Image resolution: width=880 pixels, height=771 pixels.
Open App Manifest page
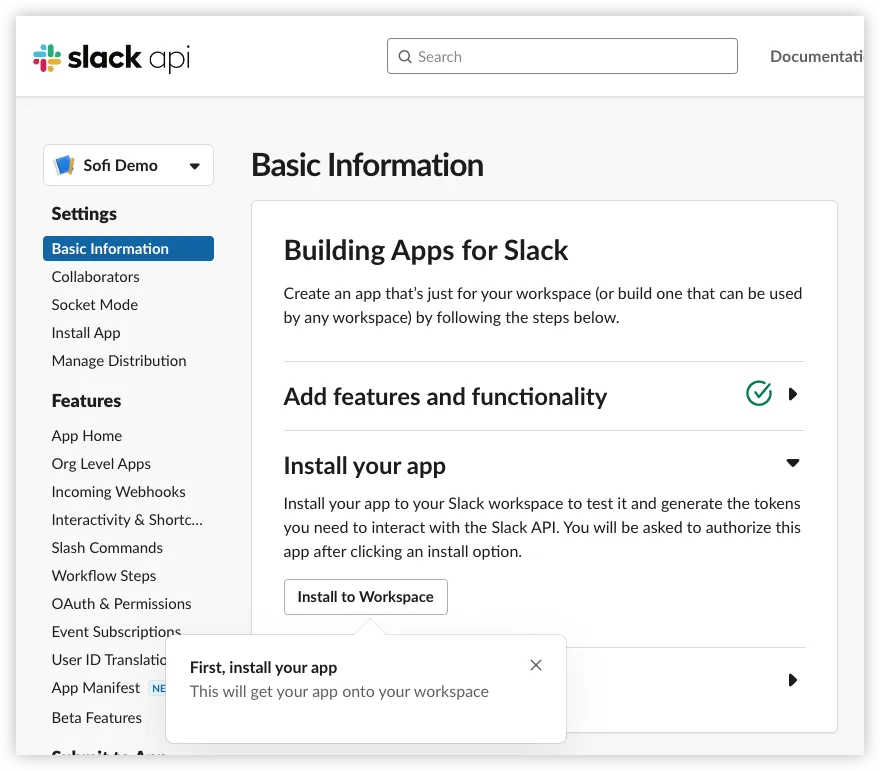96,688
